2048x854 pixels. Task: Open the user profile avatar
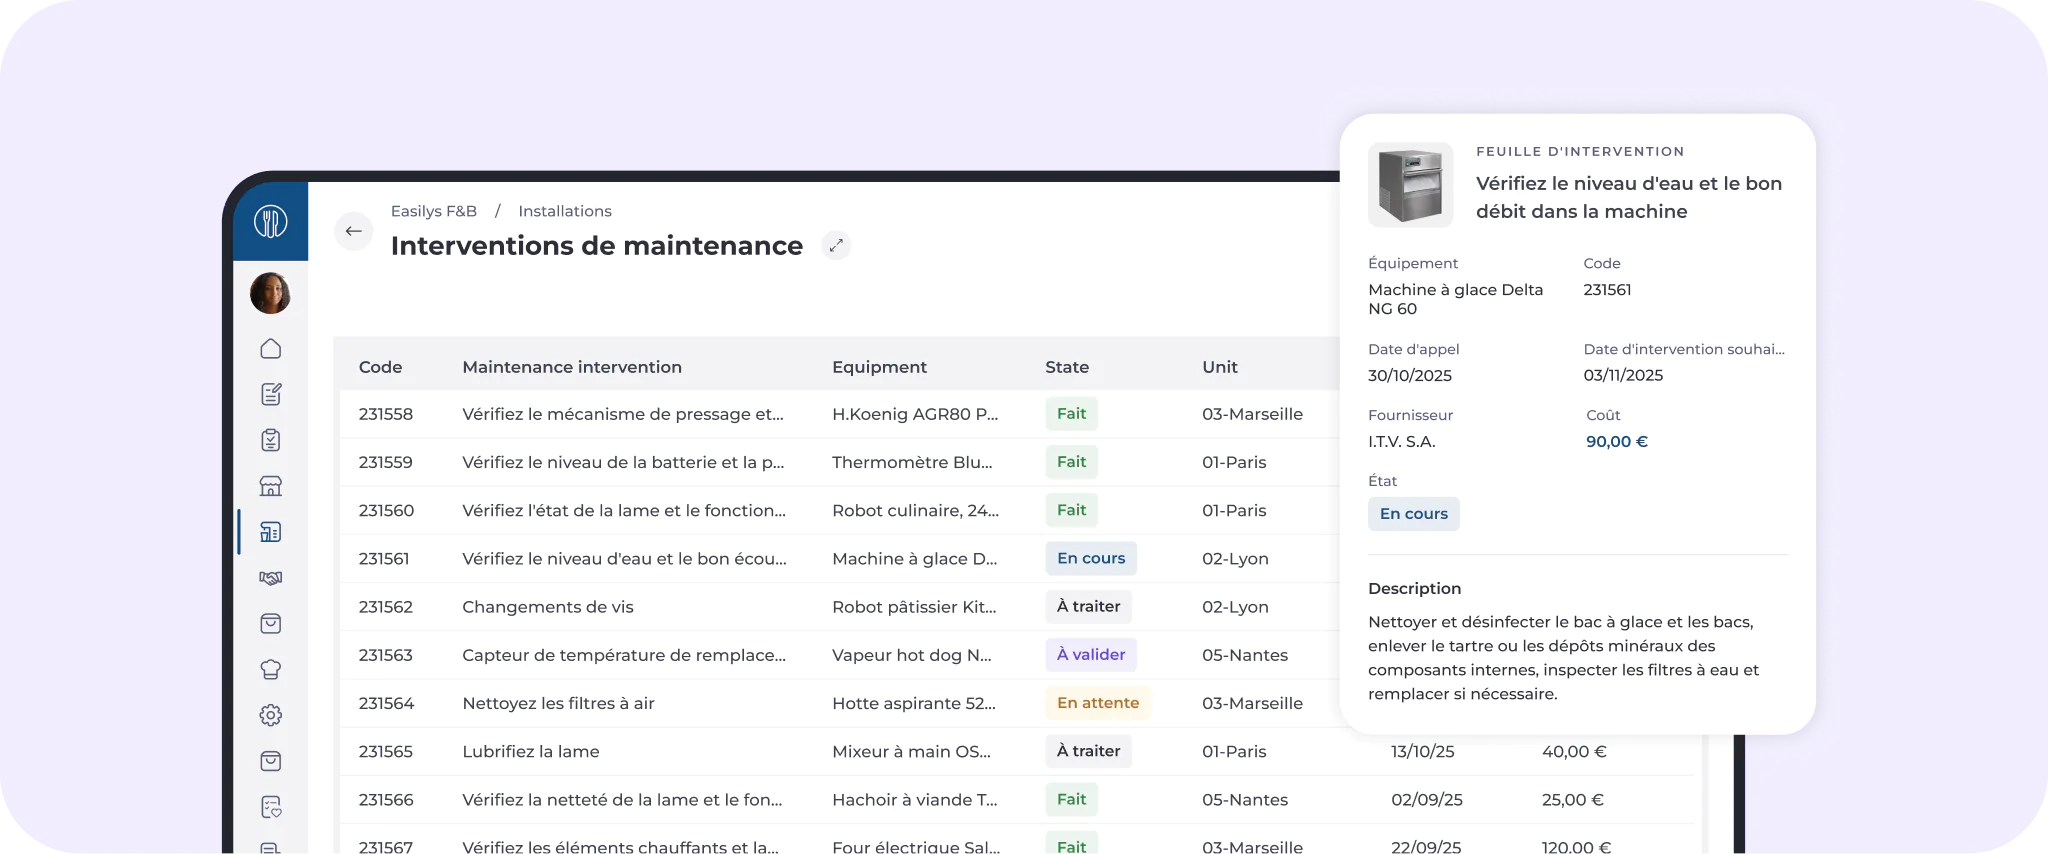click(270, 293)
